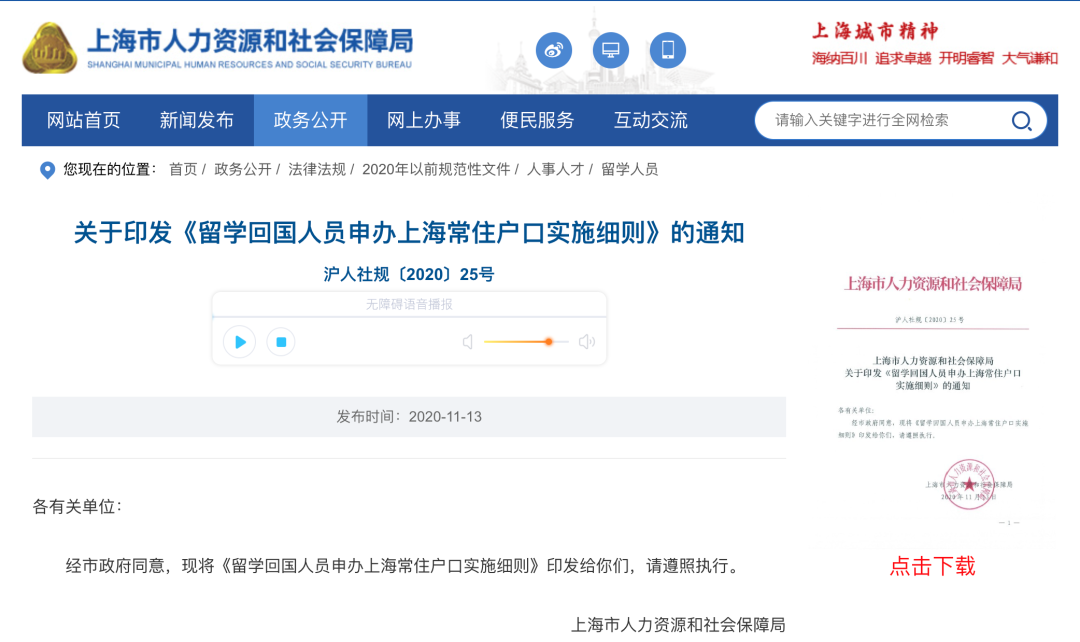Select the 政务公开 navigation tab

tap(311, 121)
